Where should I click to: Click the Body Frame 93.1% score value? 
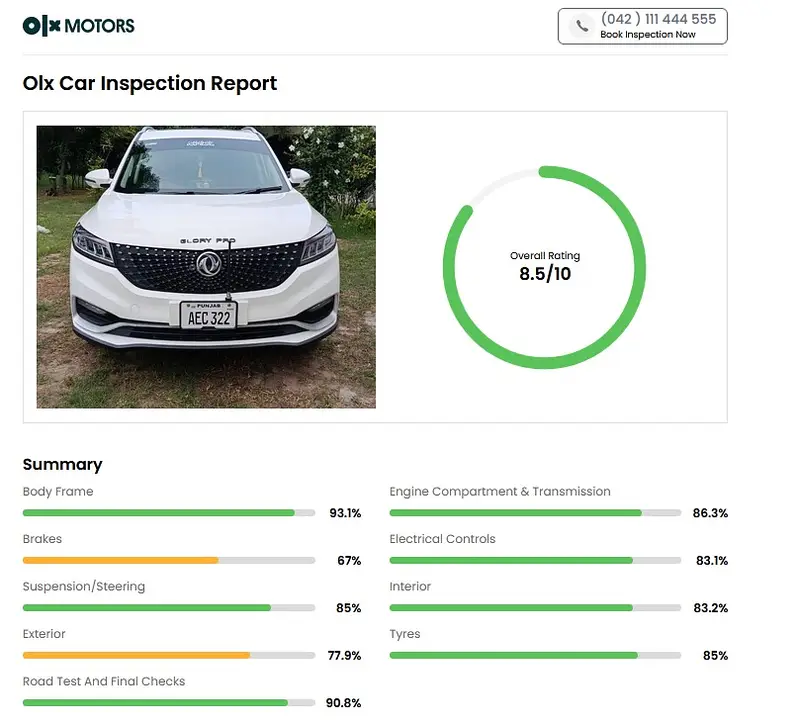[x=345, y=513]
